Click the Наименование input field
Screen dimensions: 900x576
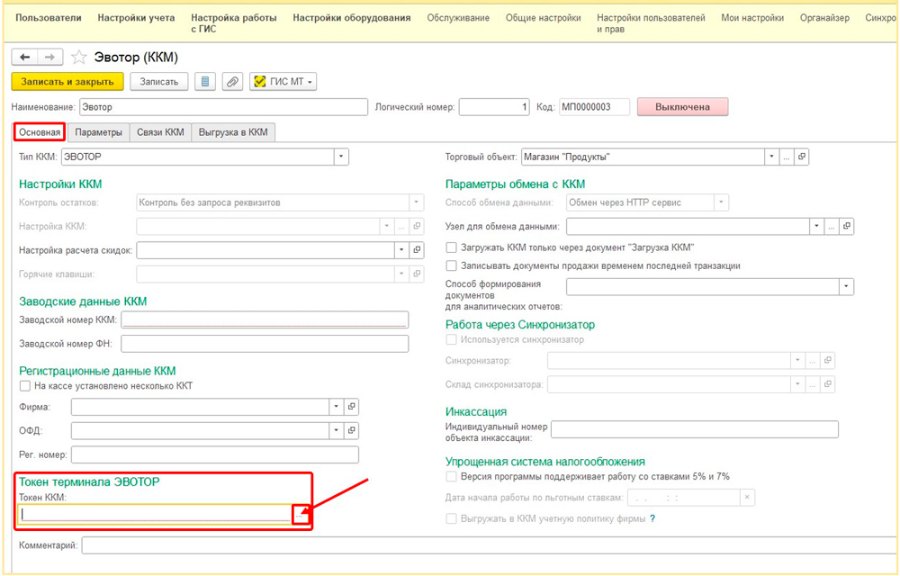coord(223,107)
